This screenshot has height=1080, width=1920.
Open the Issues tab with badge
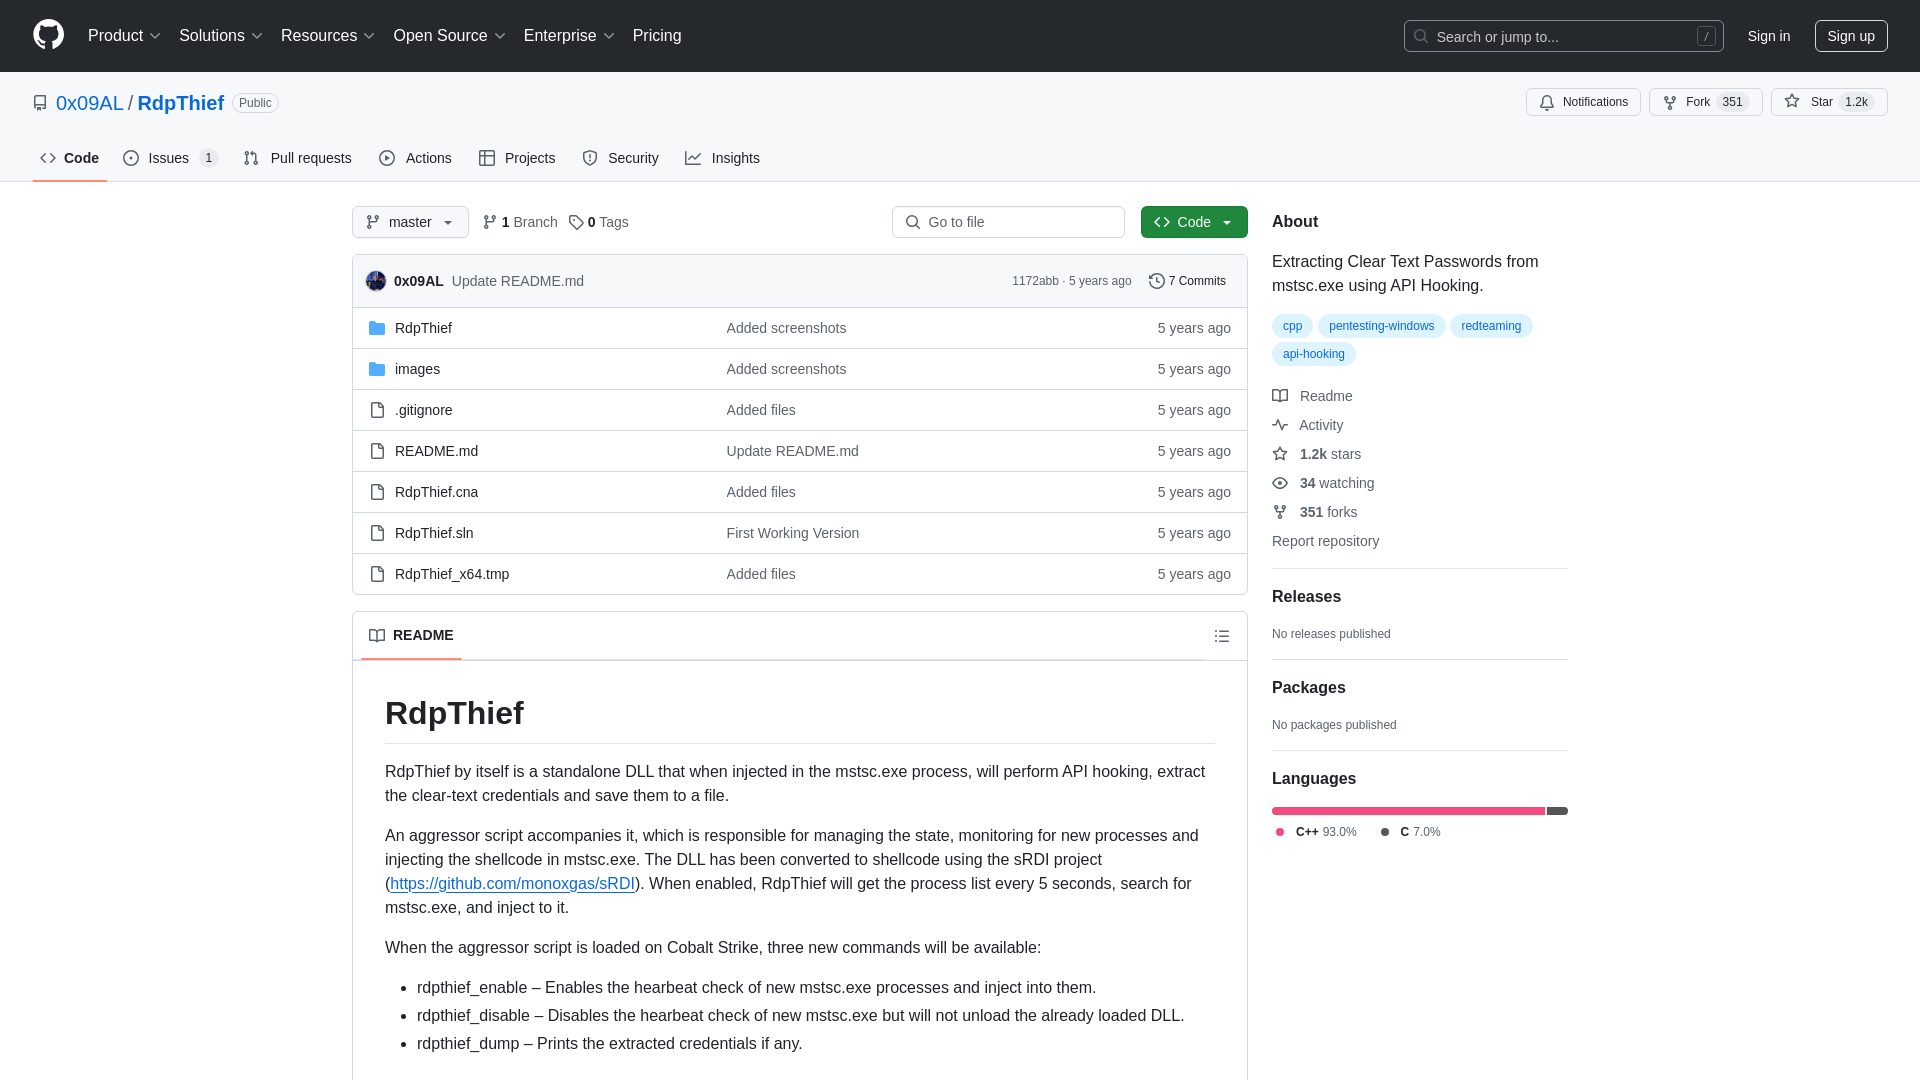[169, 157]
